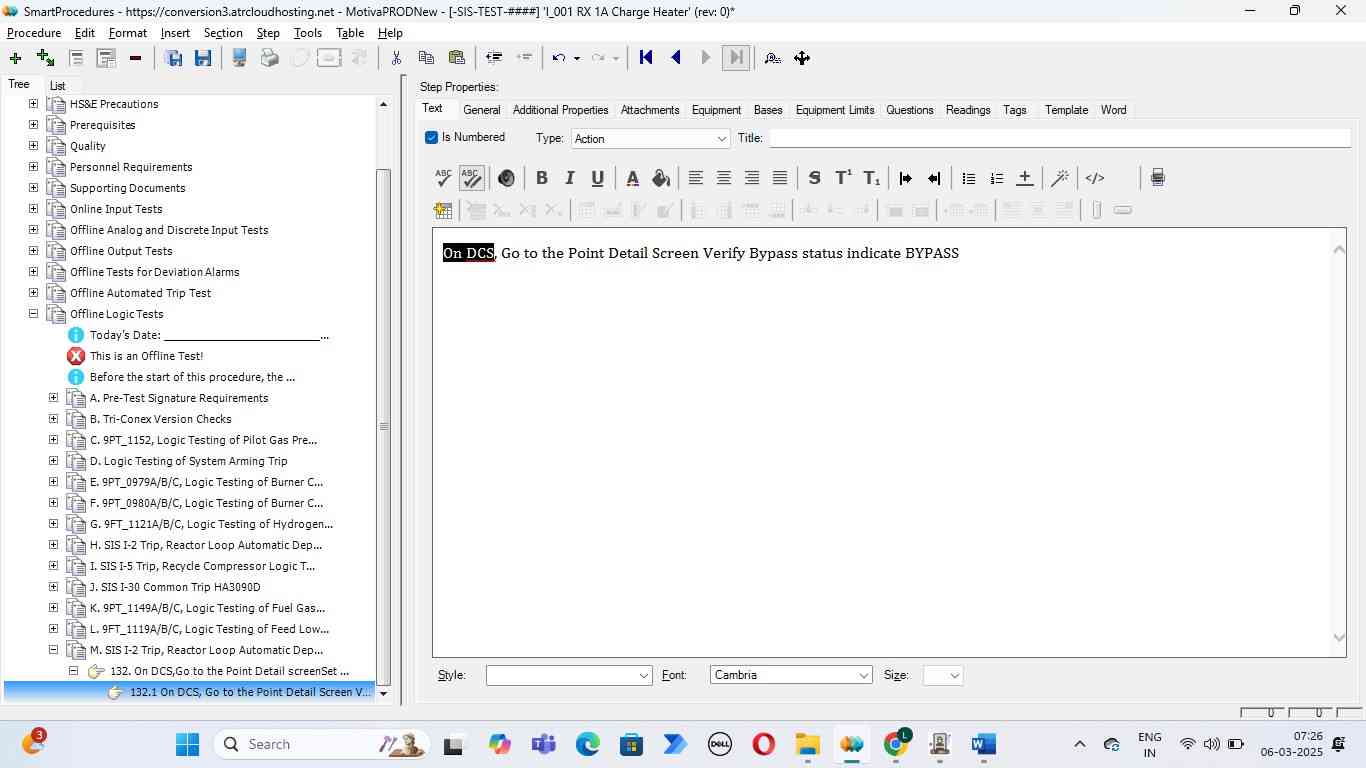Click the magic wand icon
Viewport: 1366px width, 768px height.
tap(1059, 178)
